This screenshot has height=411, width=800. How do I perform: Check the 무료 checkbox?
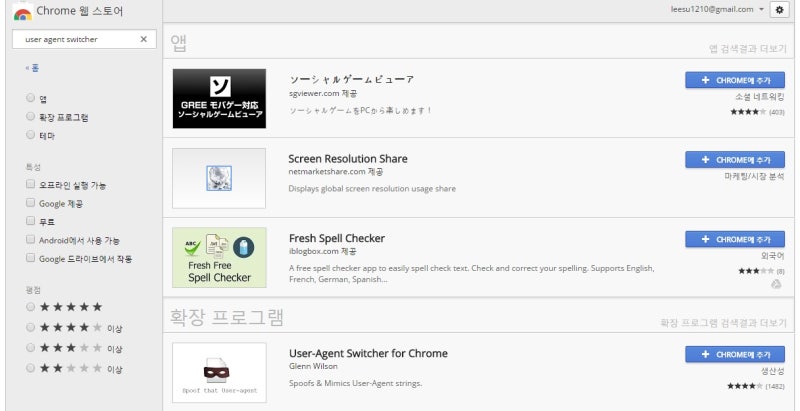coord(31,221)
